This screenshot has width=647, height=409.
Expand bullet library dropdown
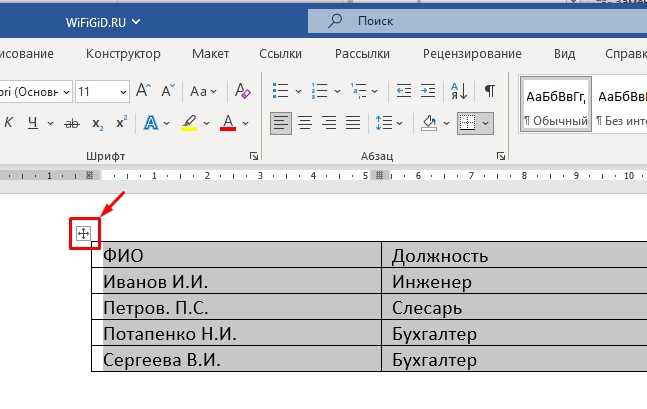298,91
